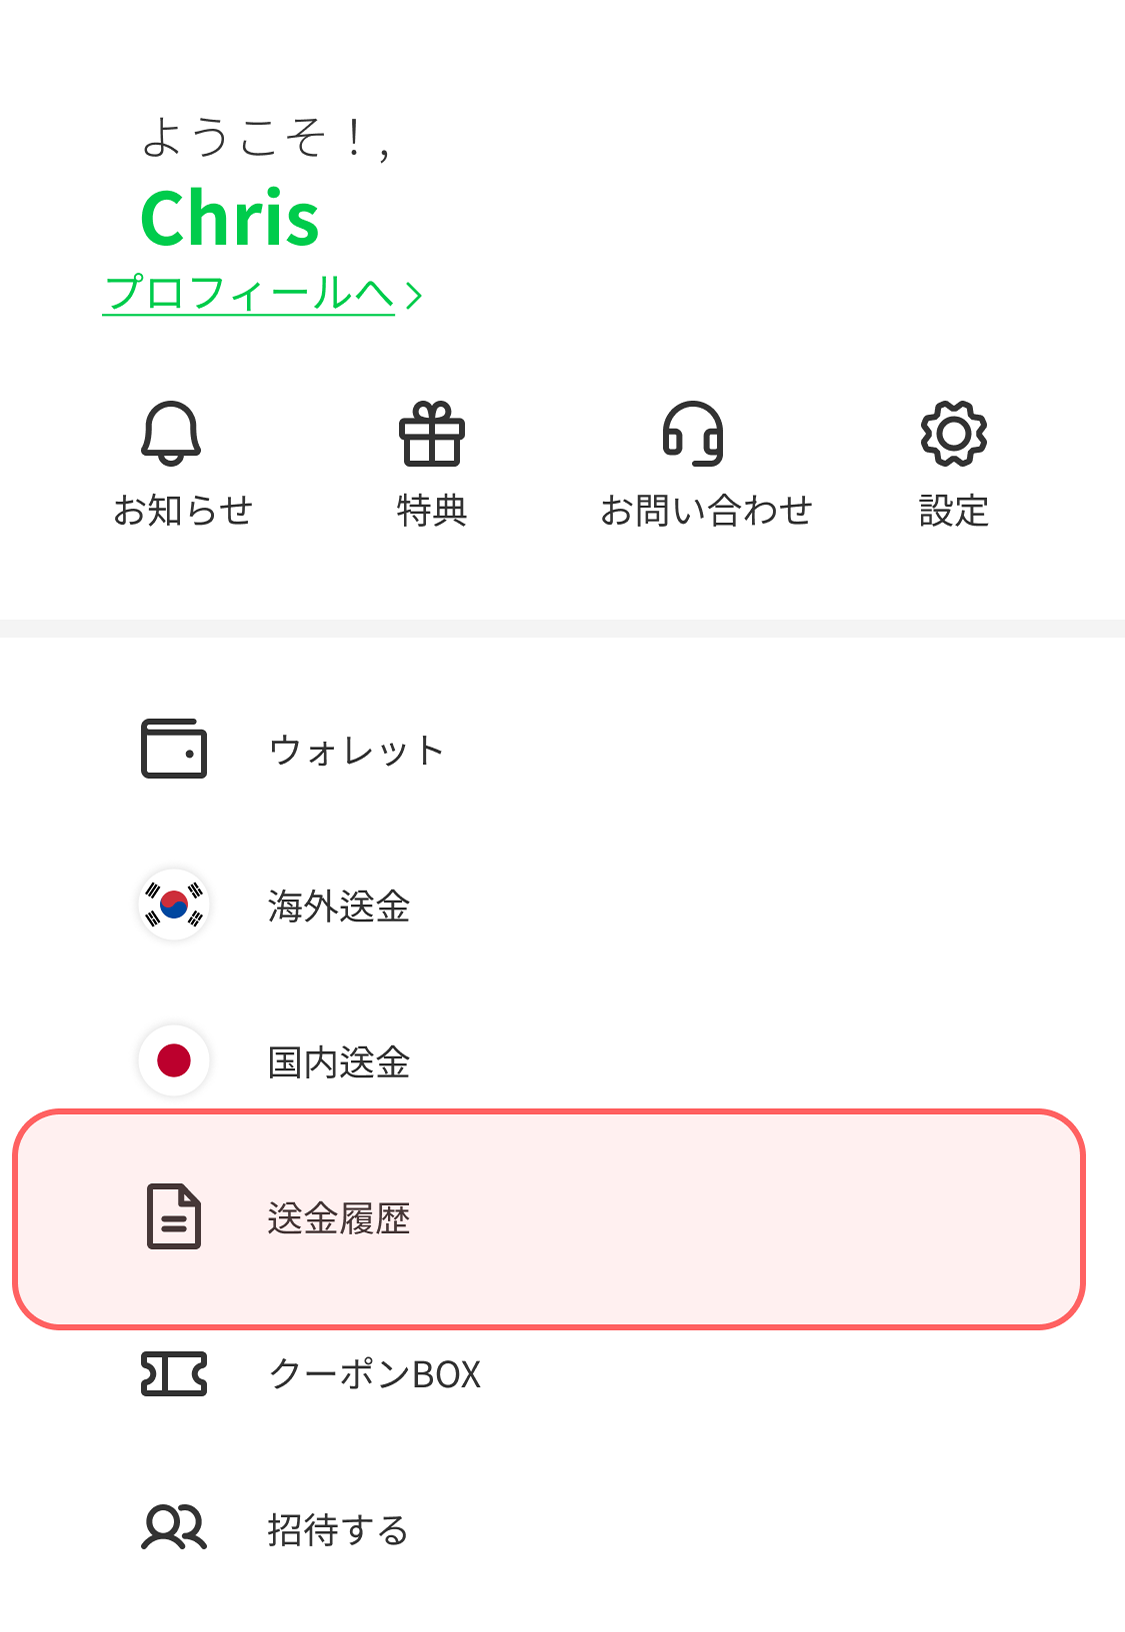Tap the chevron next to プロフィールへ
The width and height of the screenshot is (1125, 1632).
tap(414, 295)
